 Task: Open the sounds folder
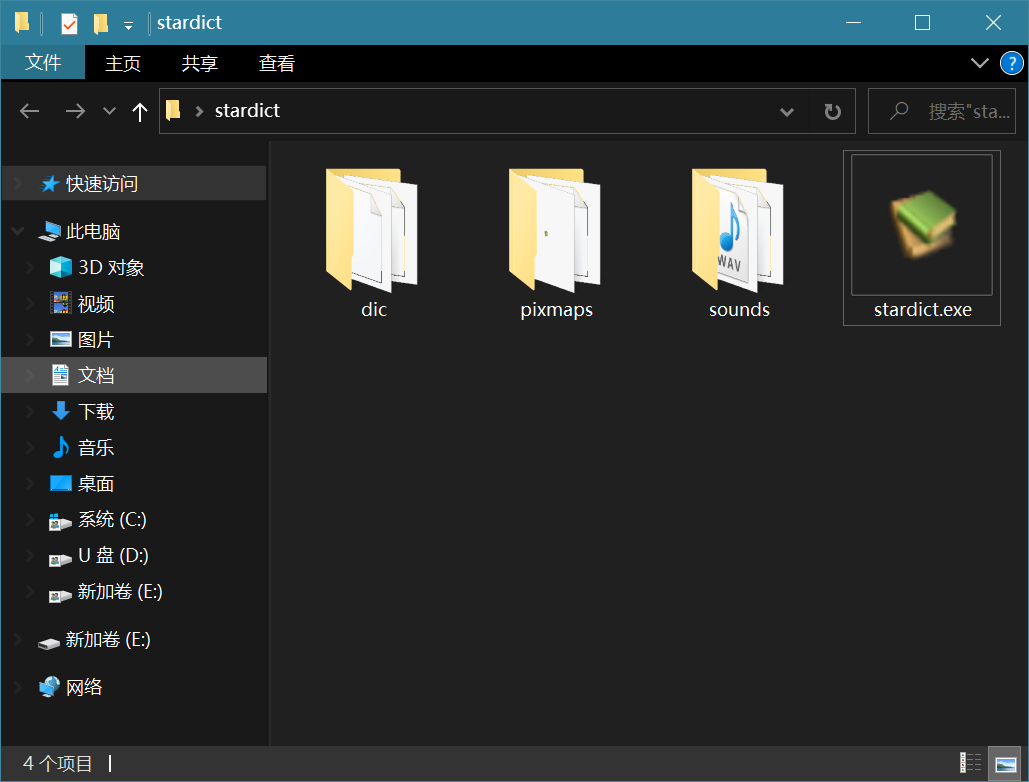tap(738, 231)
